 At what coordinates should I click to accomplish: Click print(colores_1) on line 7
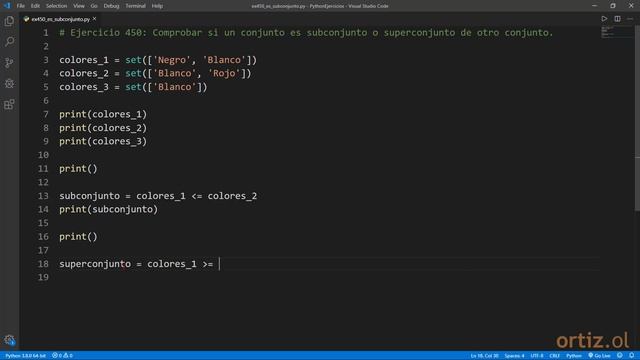[x=103, y=114]
